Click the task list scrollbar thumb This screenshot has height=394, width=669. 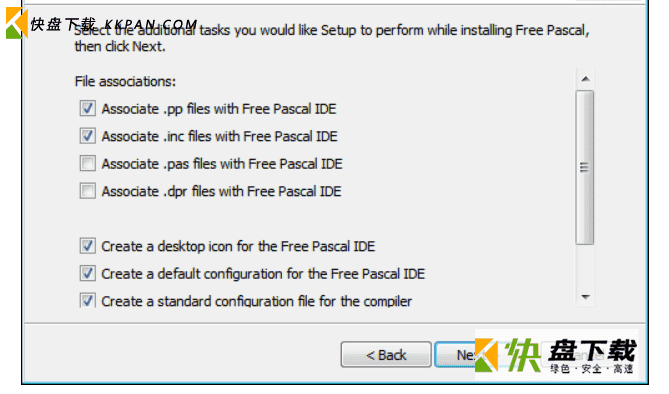(585, 167)
